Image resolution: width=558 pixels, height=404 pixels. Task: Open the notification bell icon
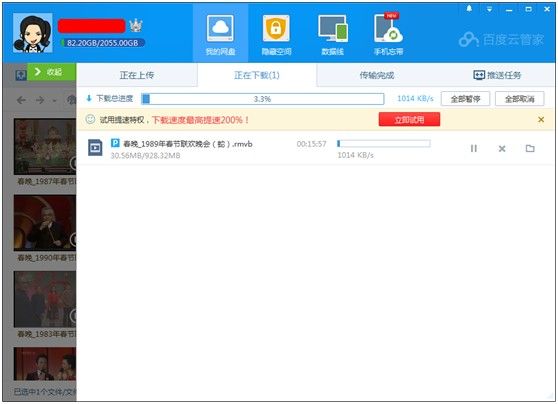(469, 9)
